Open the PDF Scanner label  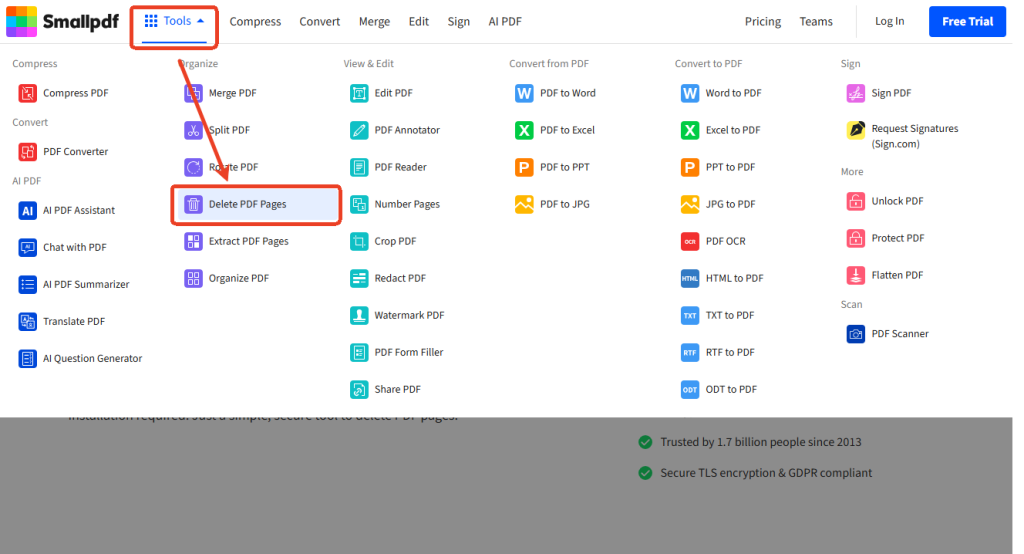point(900,334)
